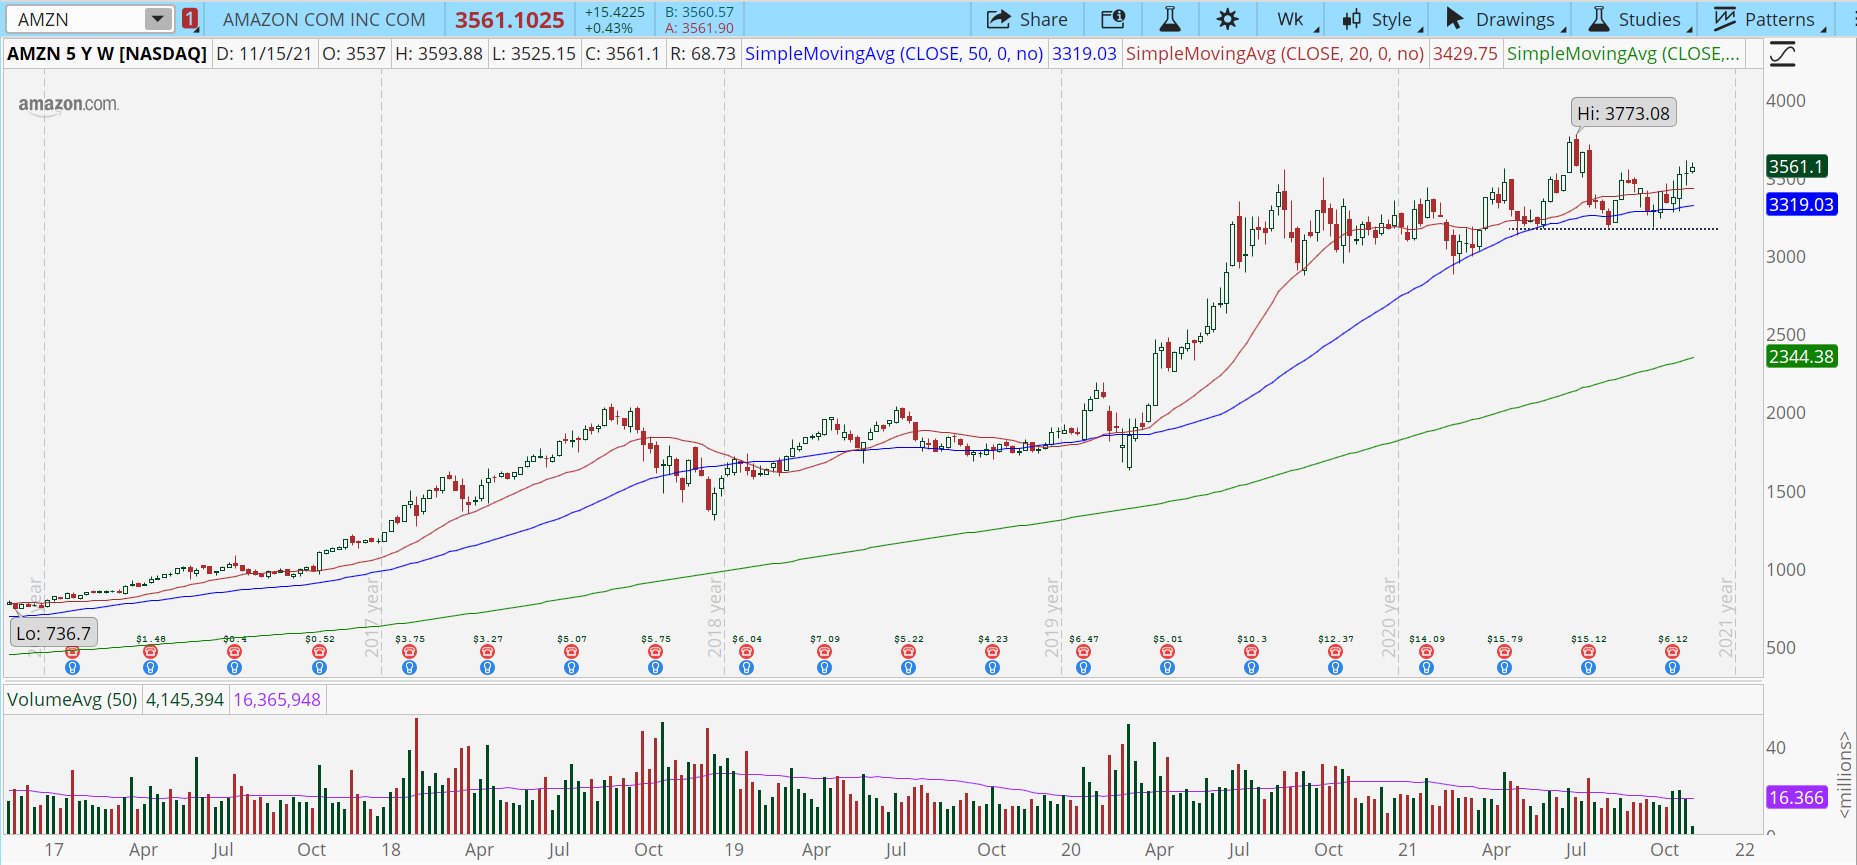Click the purple 16,365,948 volume average value
The height and width of the screenshot is (865, 1857).
(x=277, y=700)
